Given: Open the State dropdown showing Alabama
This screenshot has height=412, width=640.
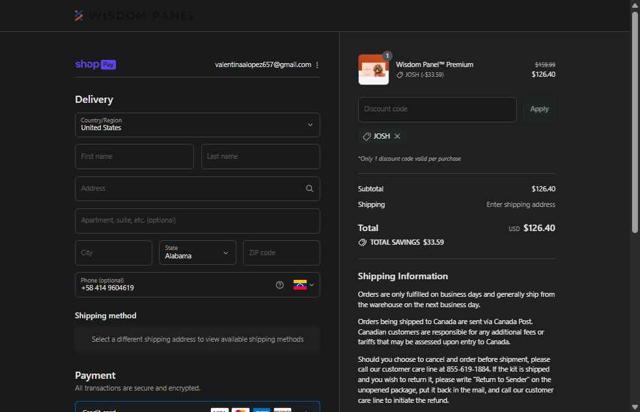Looking at the screenshot, I should coord(198,253).
